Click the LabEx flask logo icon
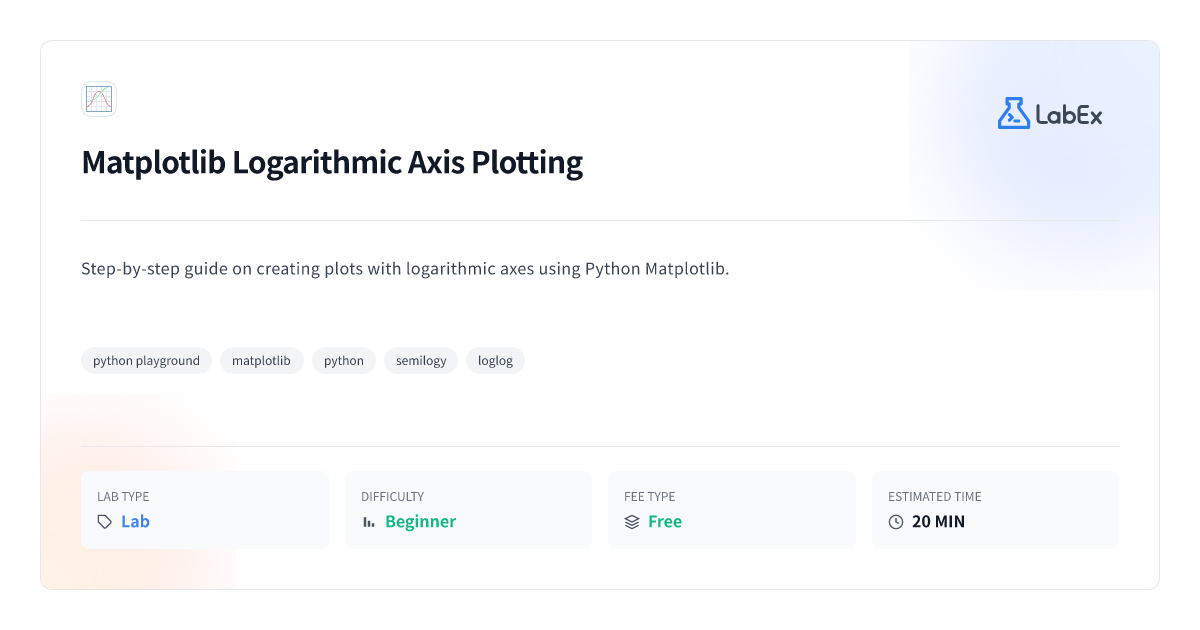1200x630 pixels. pyautogui.click(x=1013, y=113)
